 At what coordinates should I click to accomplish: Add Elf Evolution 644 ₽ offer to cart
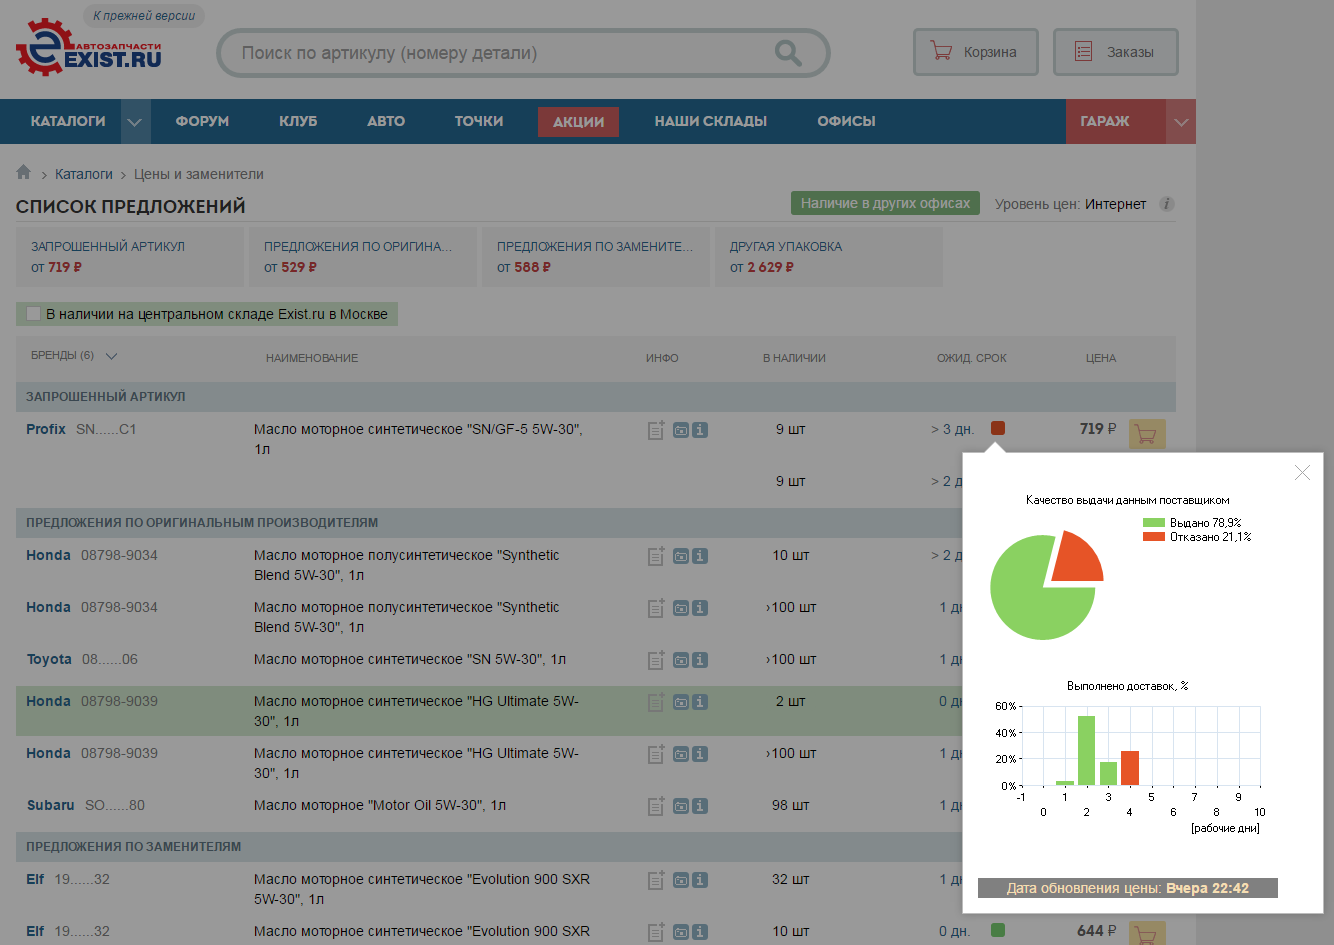pyautogui.click(x=1147, y=934)
